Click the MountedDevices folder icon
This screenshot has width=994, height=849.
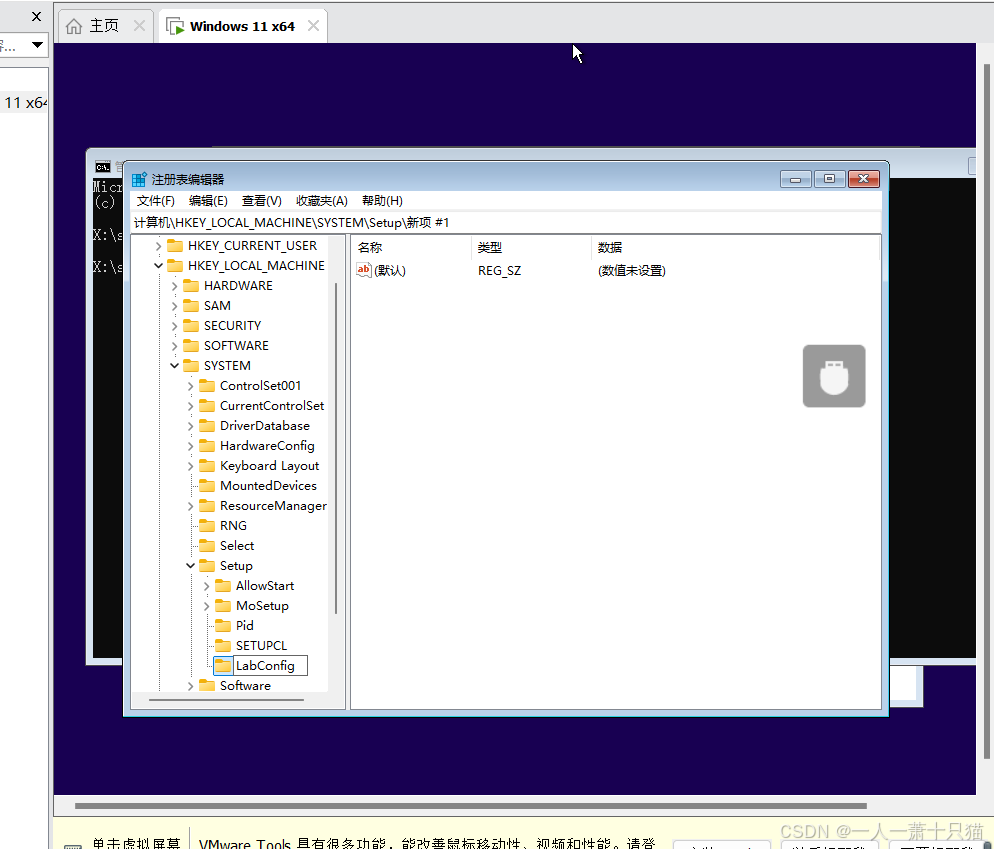point(207,486)
